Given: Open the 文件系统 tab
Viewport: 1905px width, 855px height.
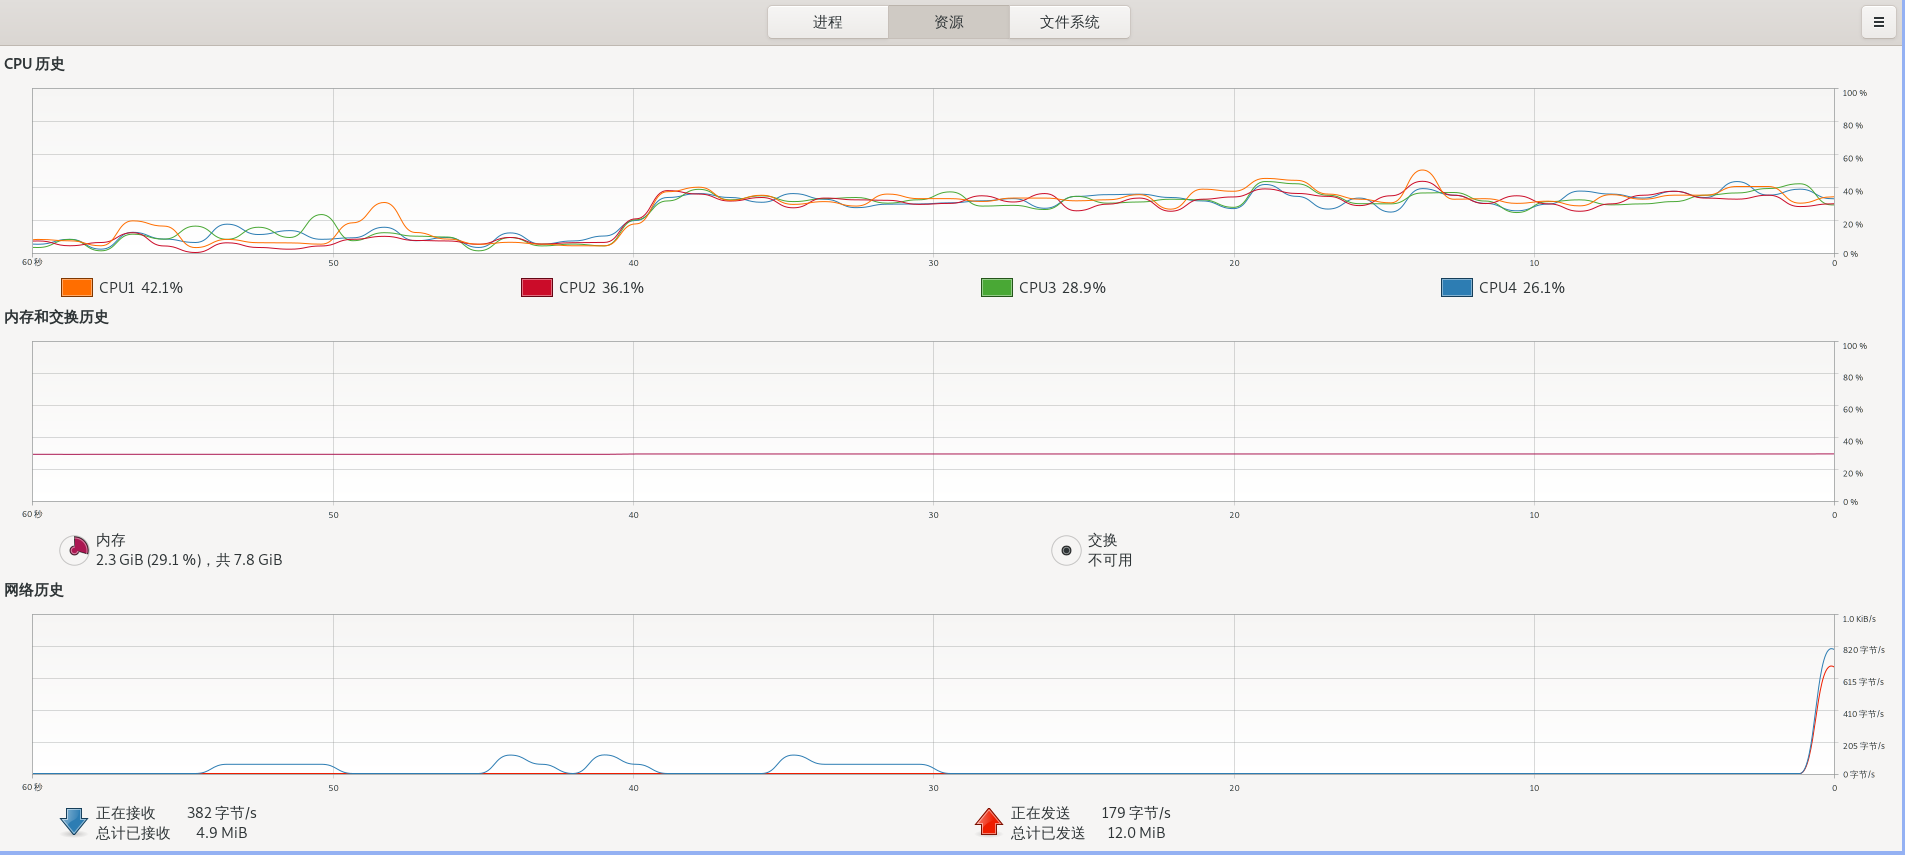Looking at the screenshot, I should (x=1070, y=22).
